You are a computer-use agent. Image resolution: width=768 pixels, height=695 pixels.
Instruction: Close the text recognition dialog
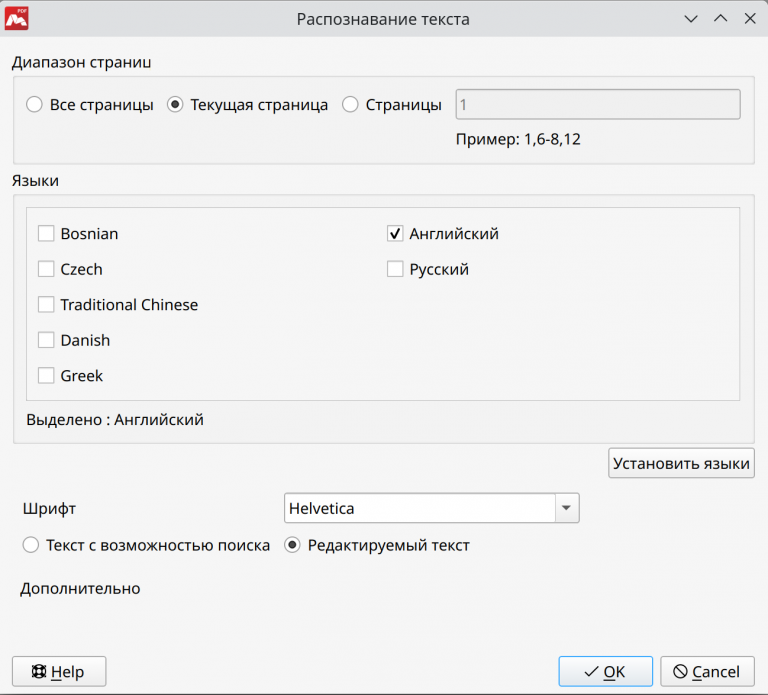click(x=750, y=19)
